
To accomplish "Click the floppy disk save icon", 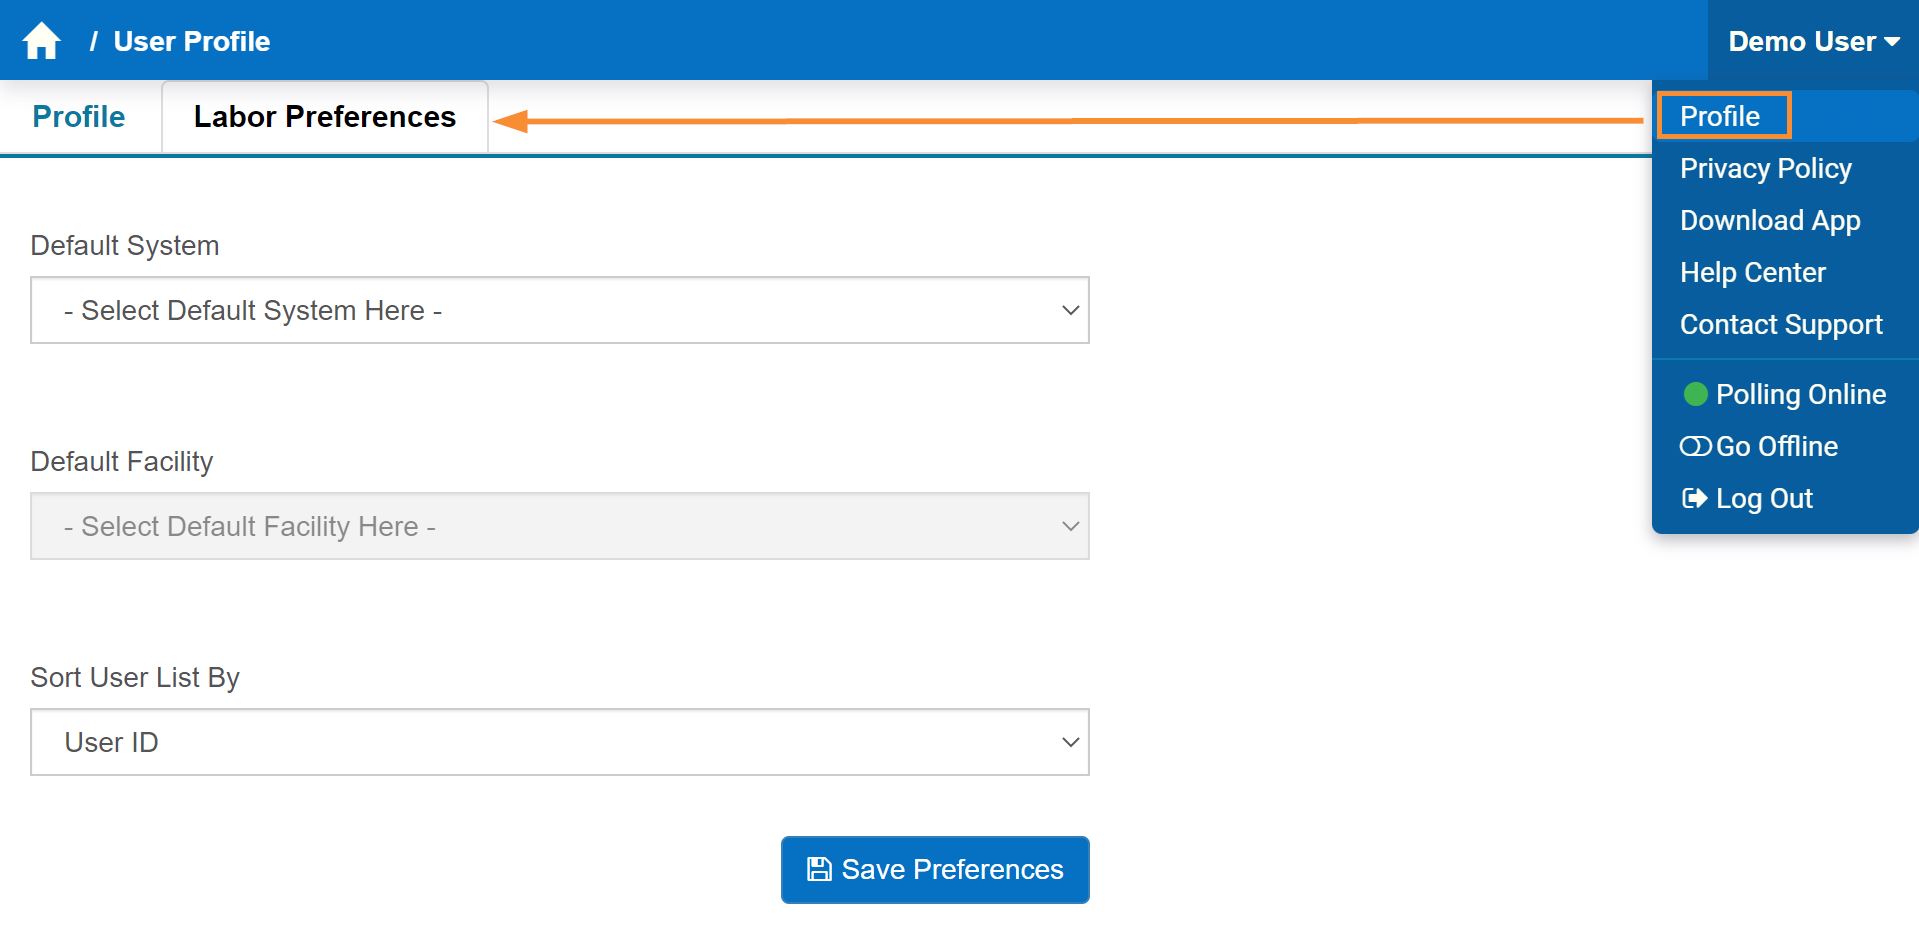I will (x=819, y=870).
